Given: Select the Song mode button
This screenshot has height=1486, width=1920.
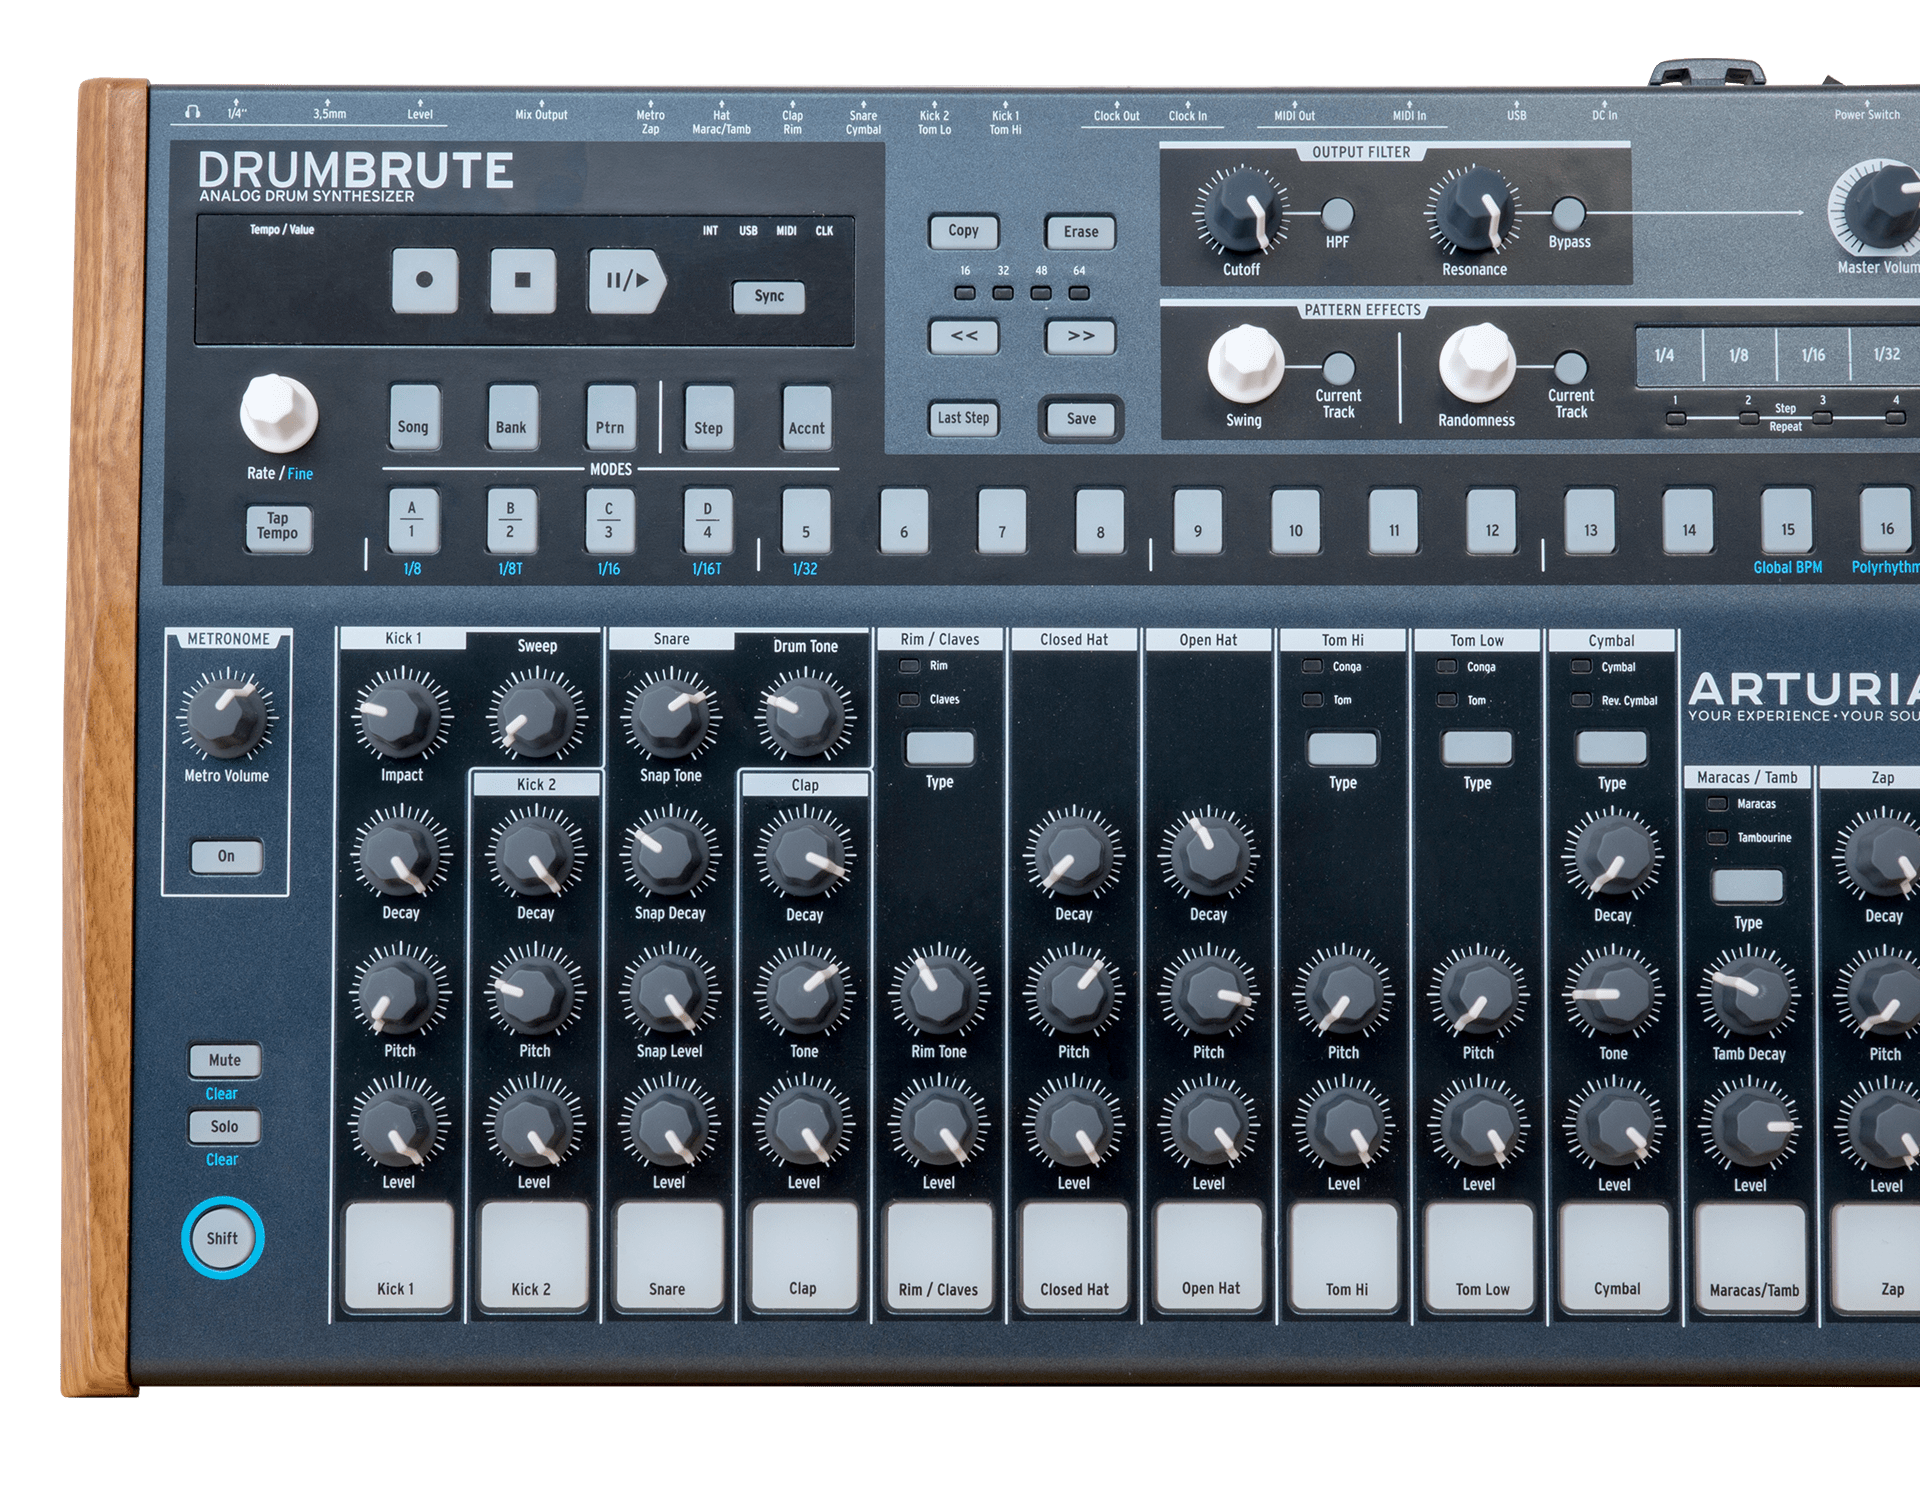Looking at the screenshot, I should (413, 417).
